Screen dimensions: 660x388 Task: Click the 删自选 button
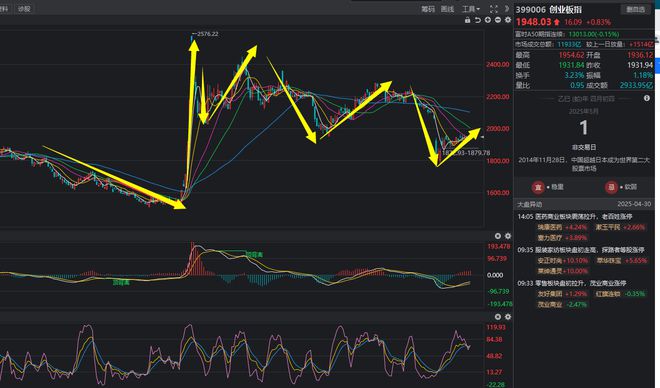(635, 9)
